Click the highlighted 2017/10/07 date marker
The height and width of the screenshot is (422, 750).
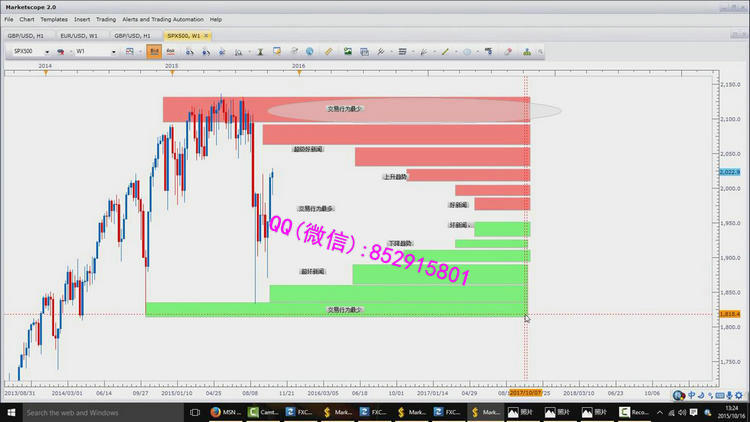coord(526,393)
